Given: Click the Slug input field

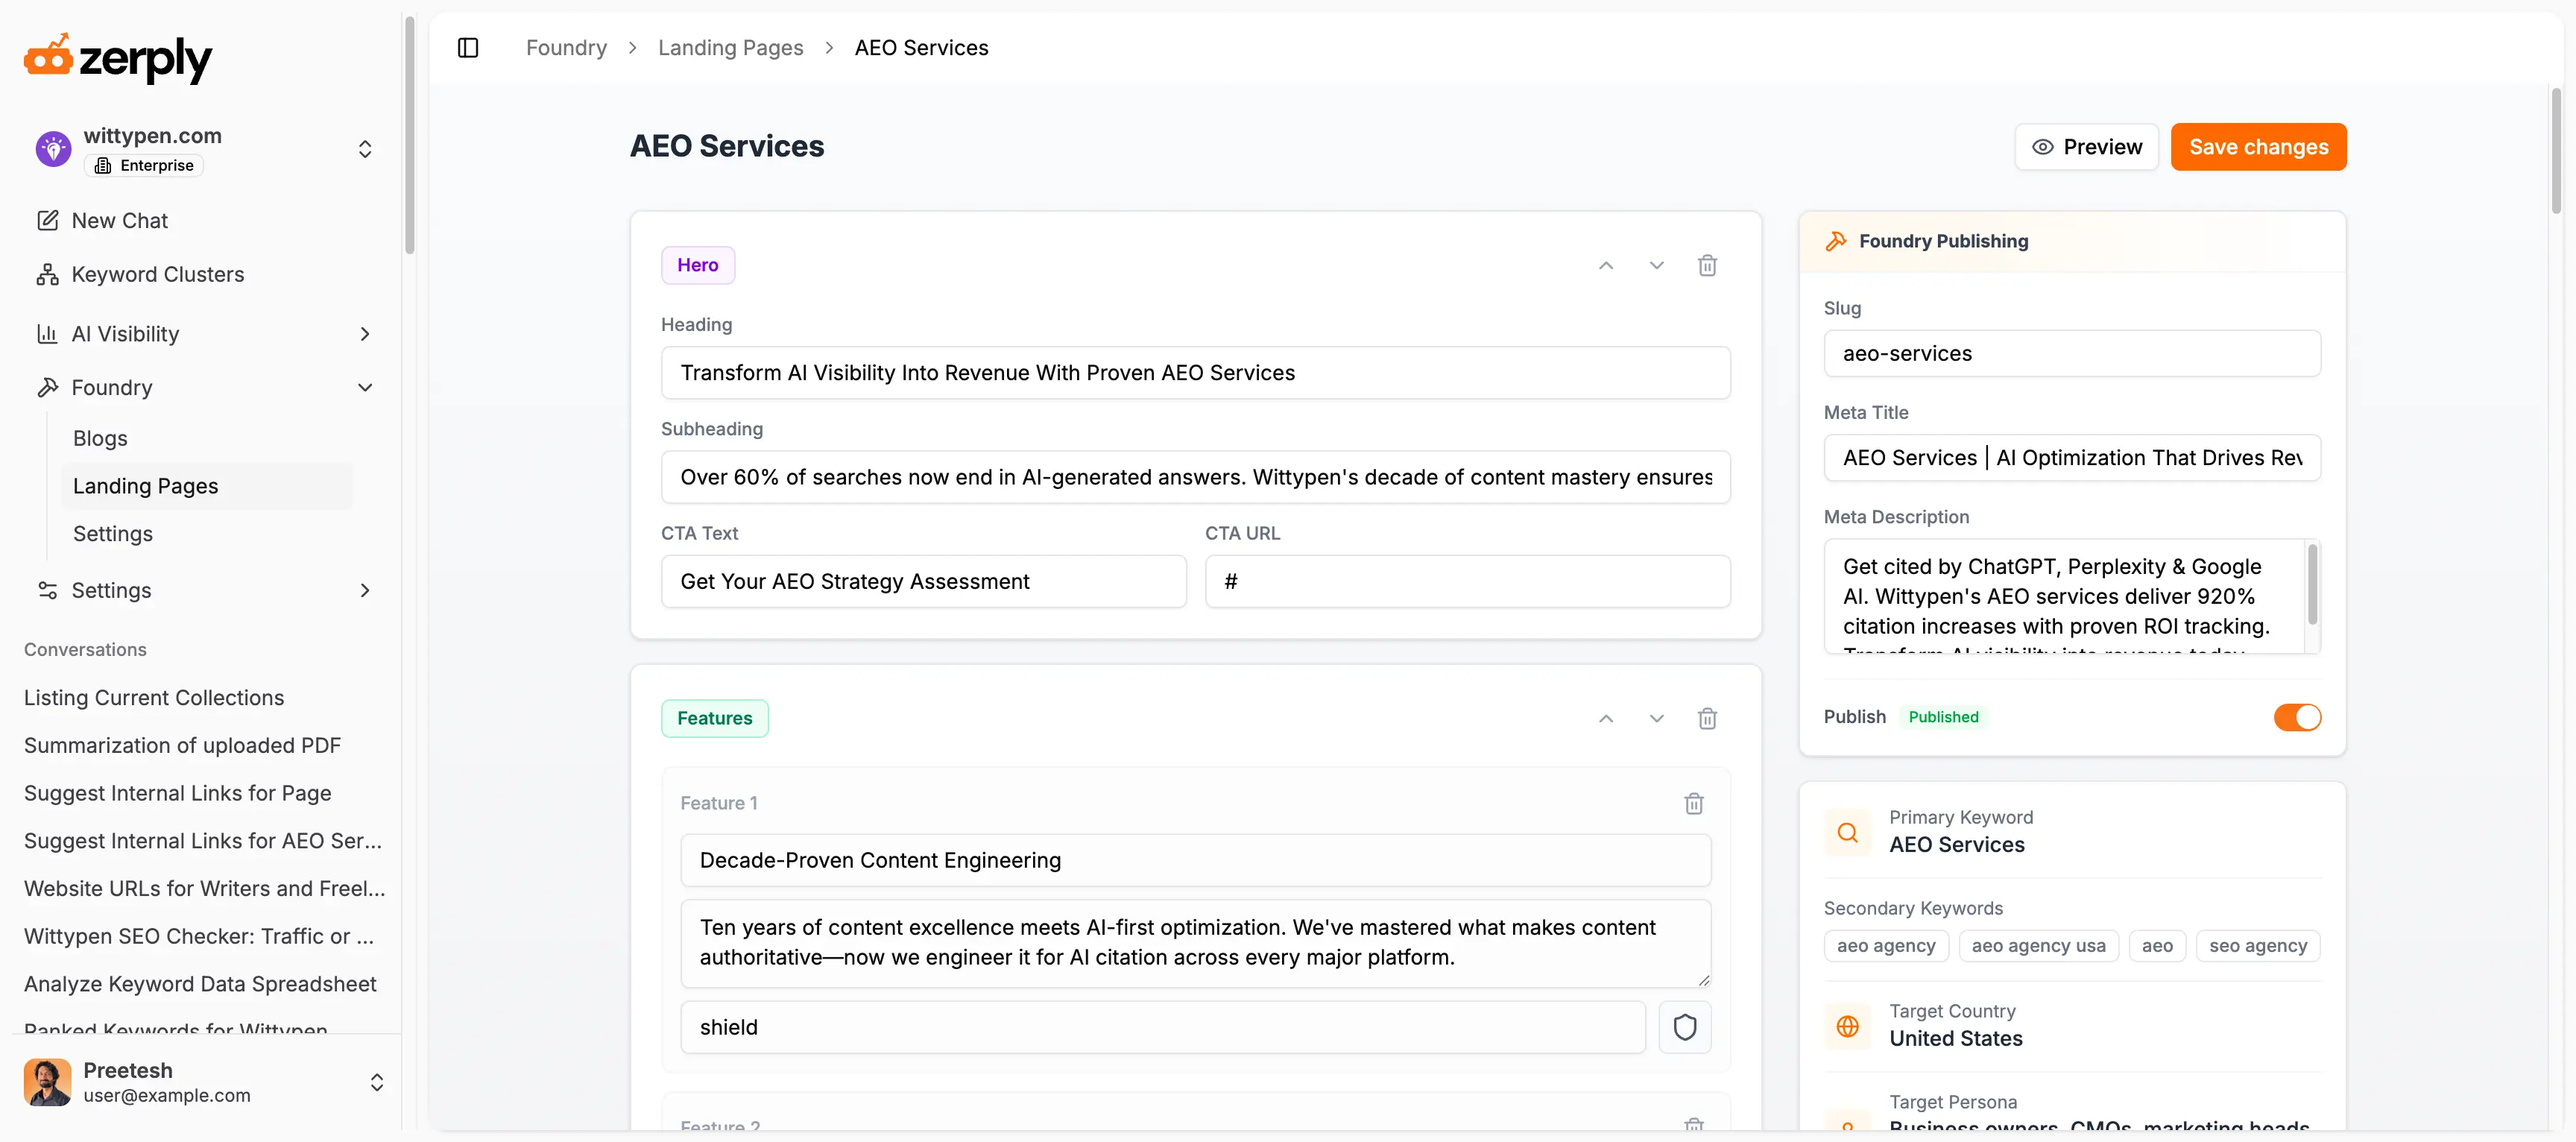Looking at the screenshot, I should click(x=2071, y=353).
